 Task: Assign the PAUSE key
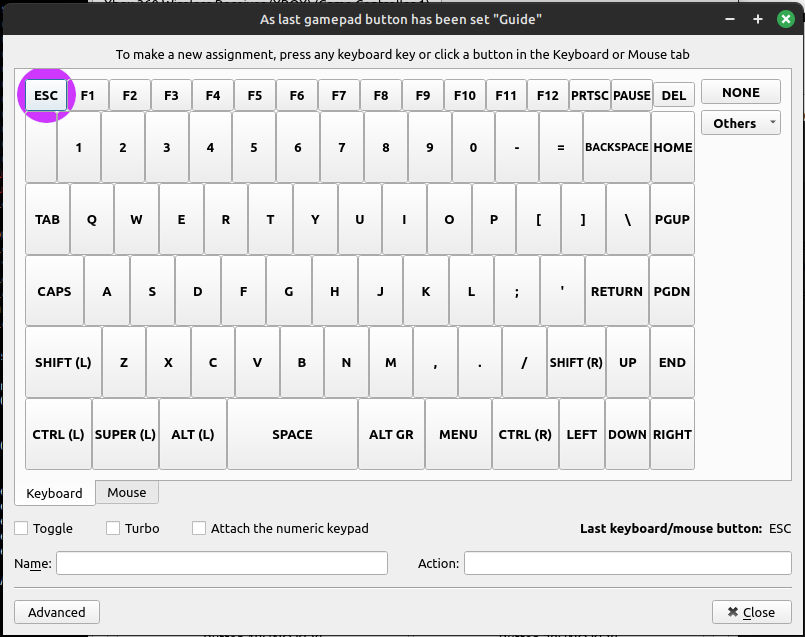point(631,95)
